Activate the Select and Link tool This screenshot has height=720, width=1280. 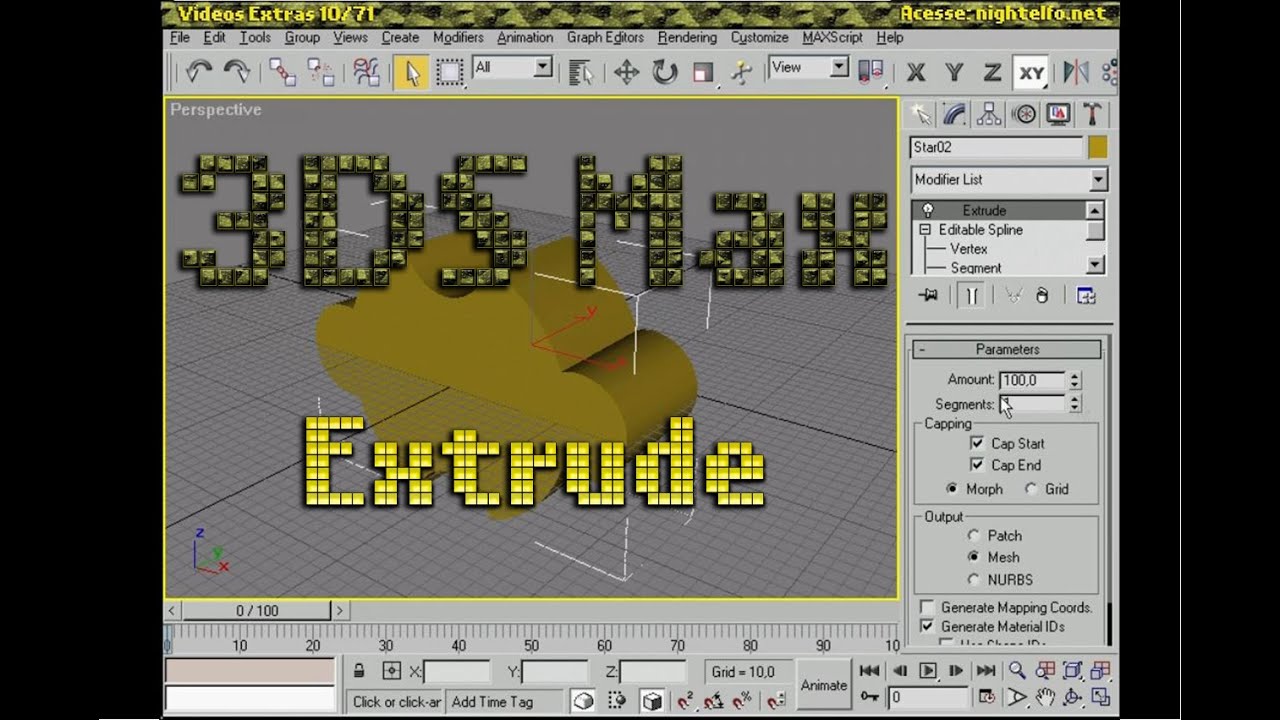(x=282, y=71)
